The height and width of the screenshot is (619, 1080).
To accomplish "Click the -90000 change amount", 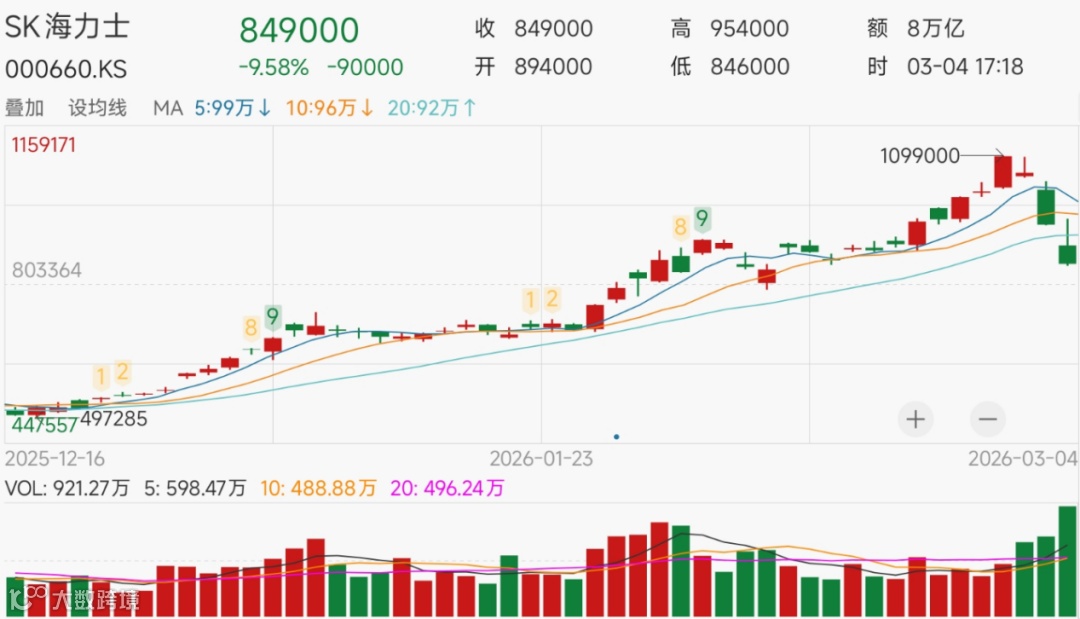I will (365, 67).
